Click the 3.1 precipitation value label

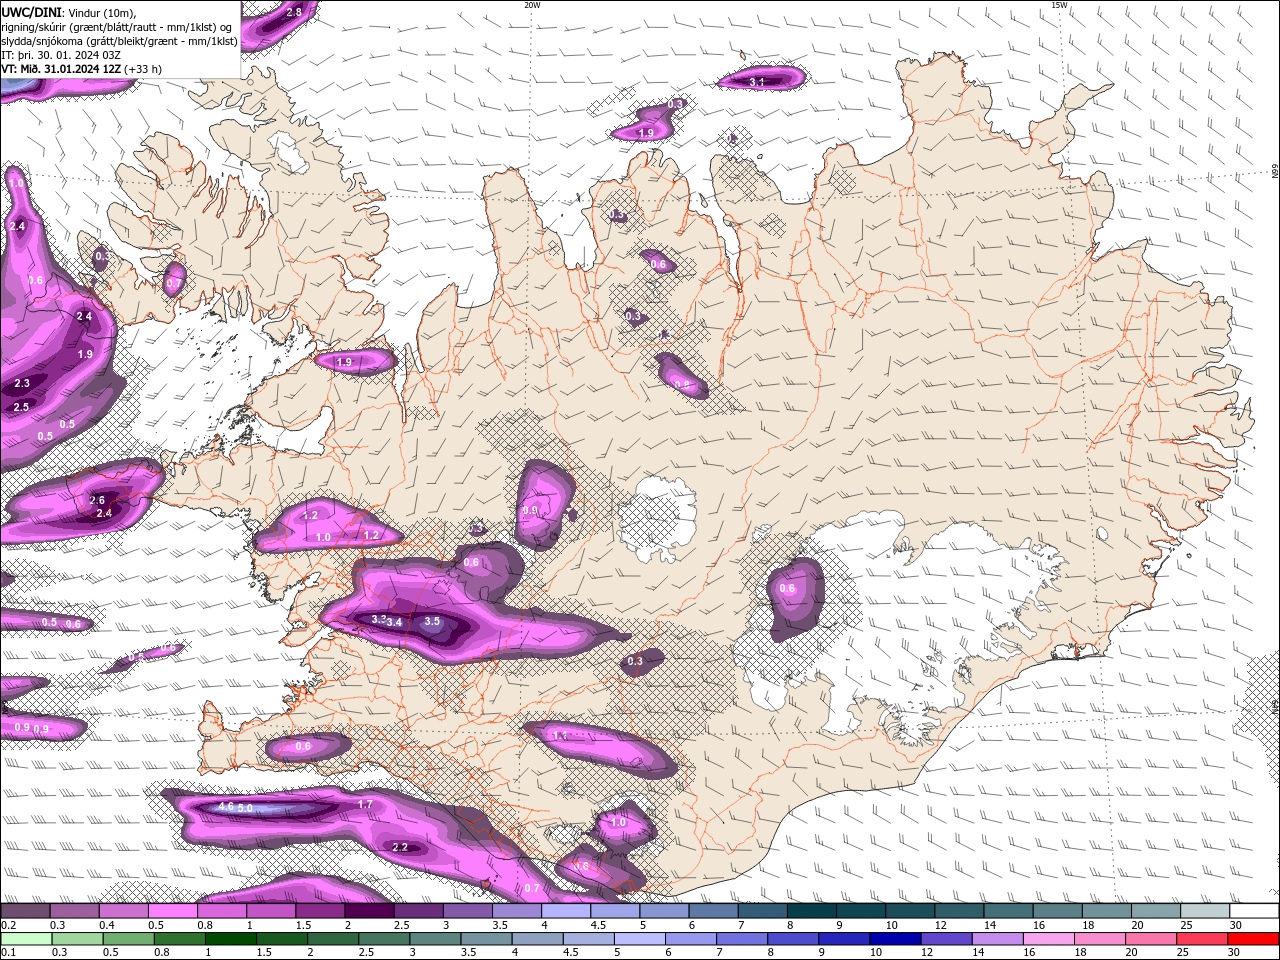pos(757,82)
